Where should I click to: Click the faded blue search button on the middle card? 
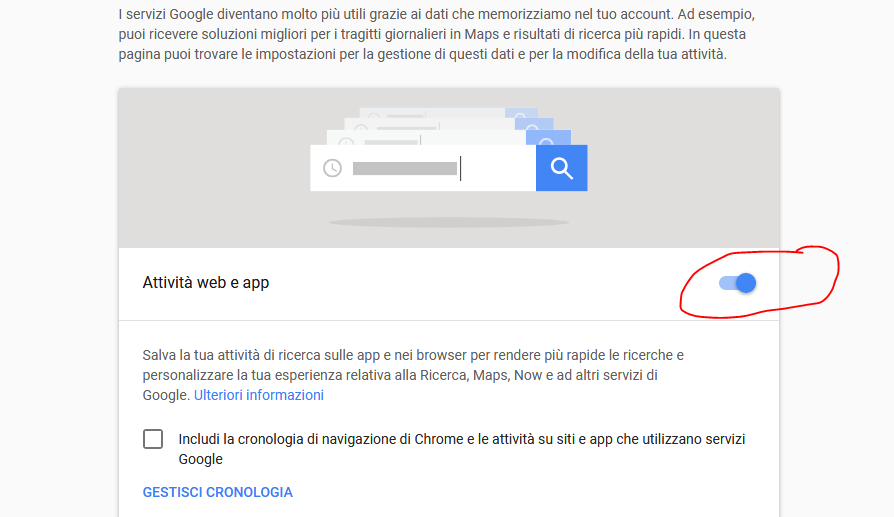click(534, 124)
